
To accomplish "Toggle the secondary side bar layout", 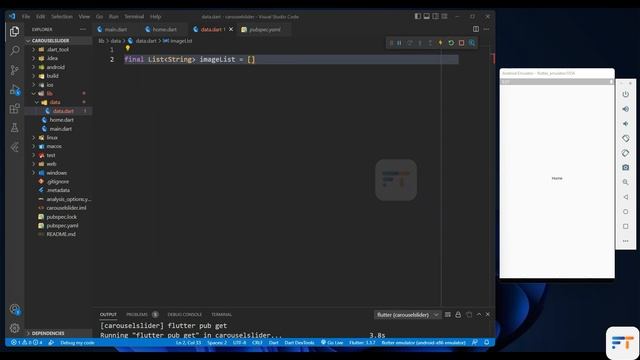I will 436,16.
